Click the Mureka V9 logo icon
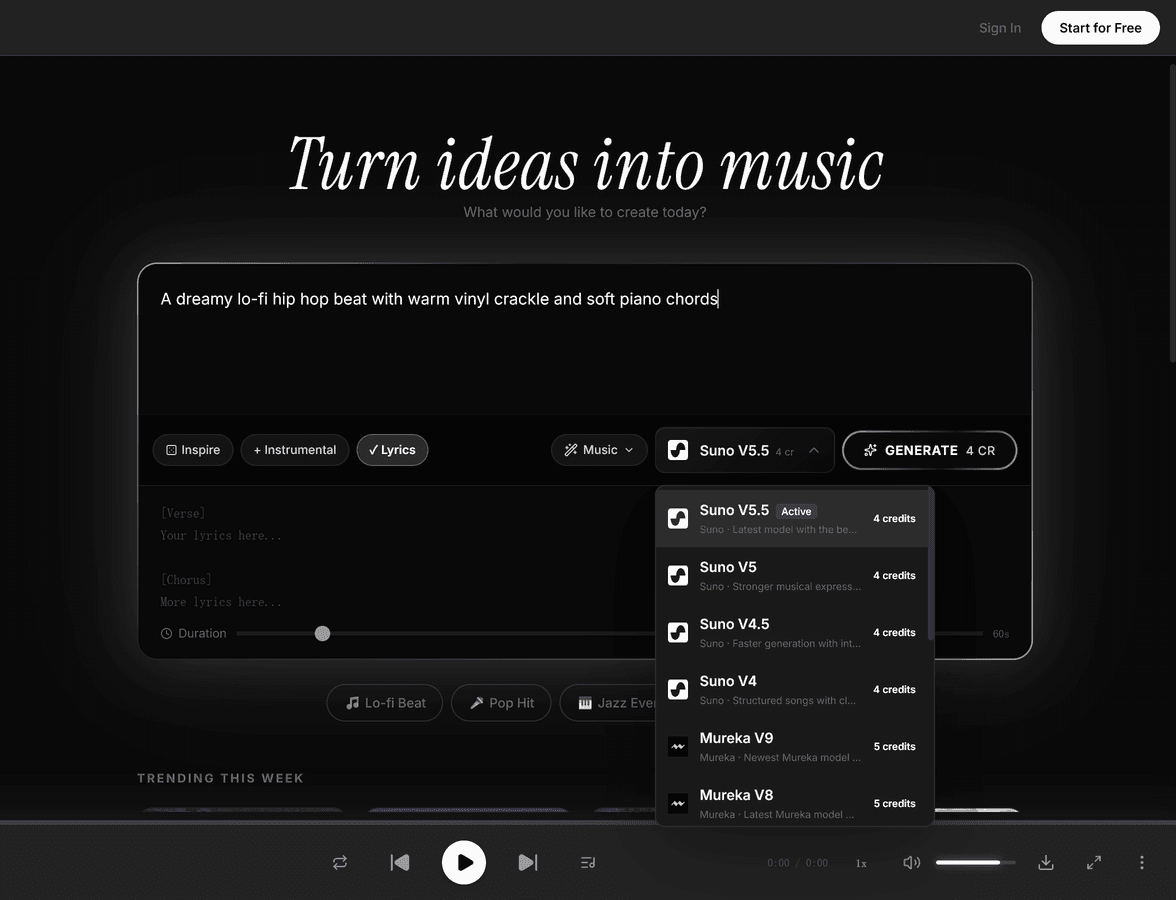The image size is (1176, 900). coord(678,746)
